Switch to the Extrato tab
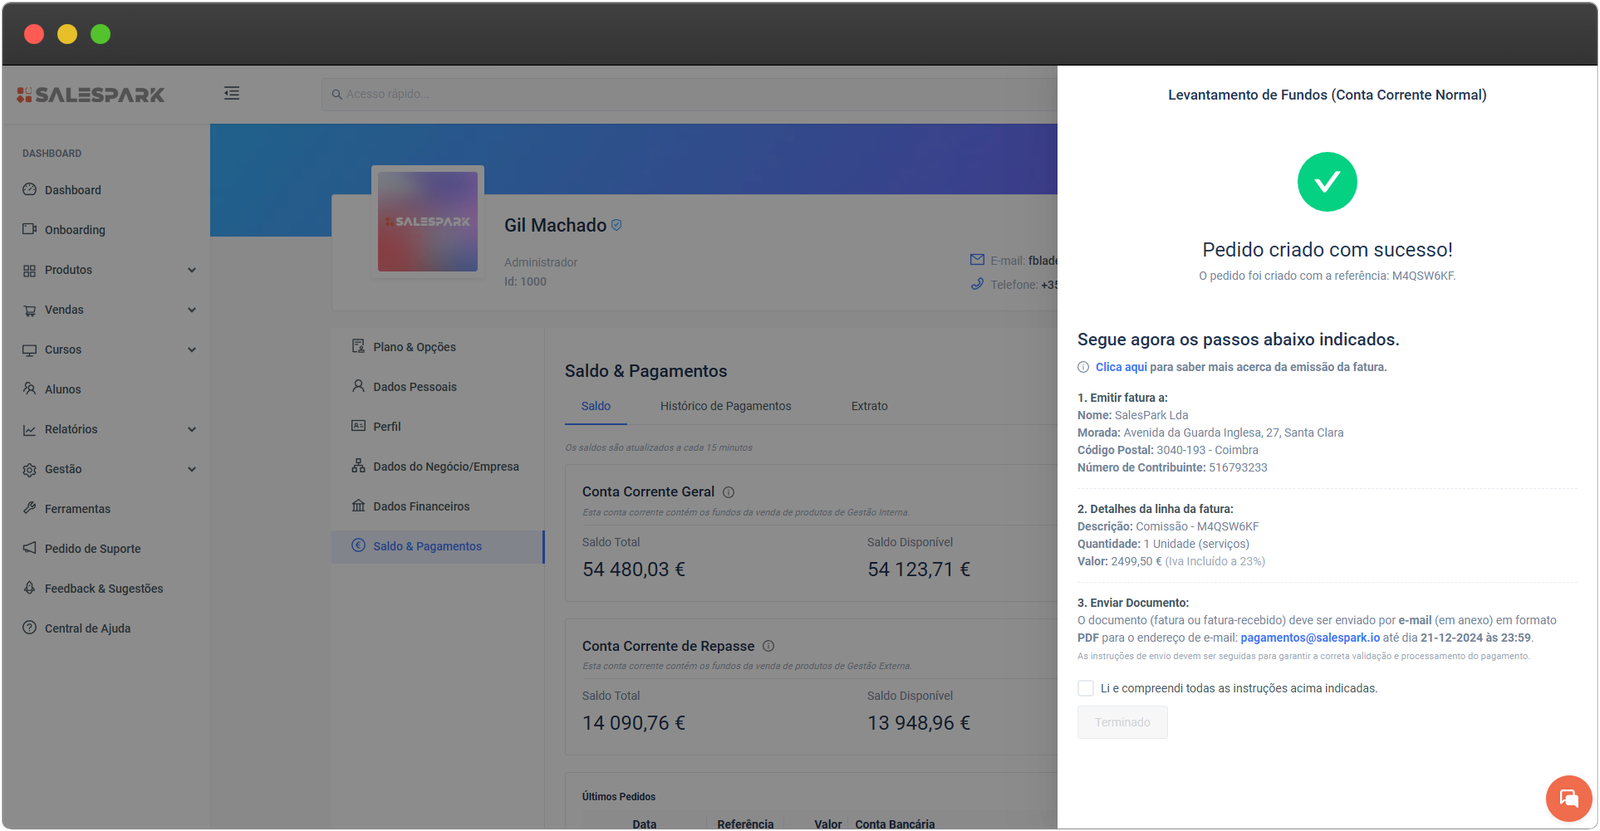 pyautogui.click(x=869, y=406)
